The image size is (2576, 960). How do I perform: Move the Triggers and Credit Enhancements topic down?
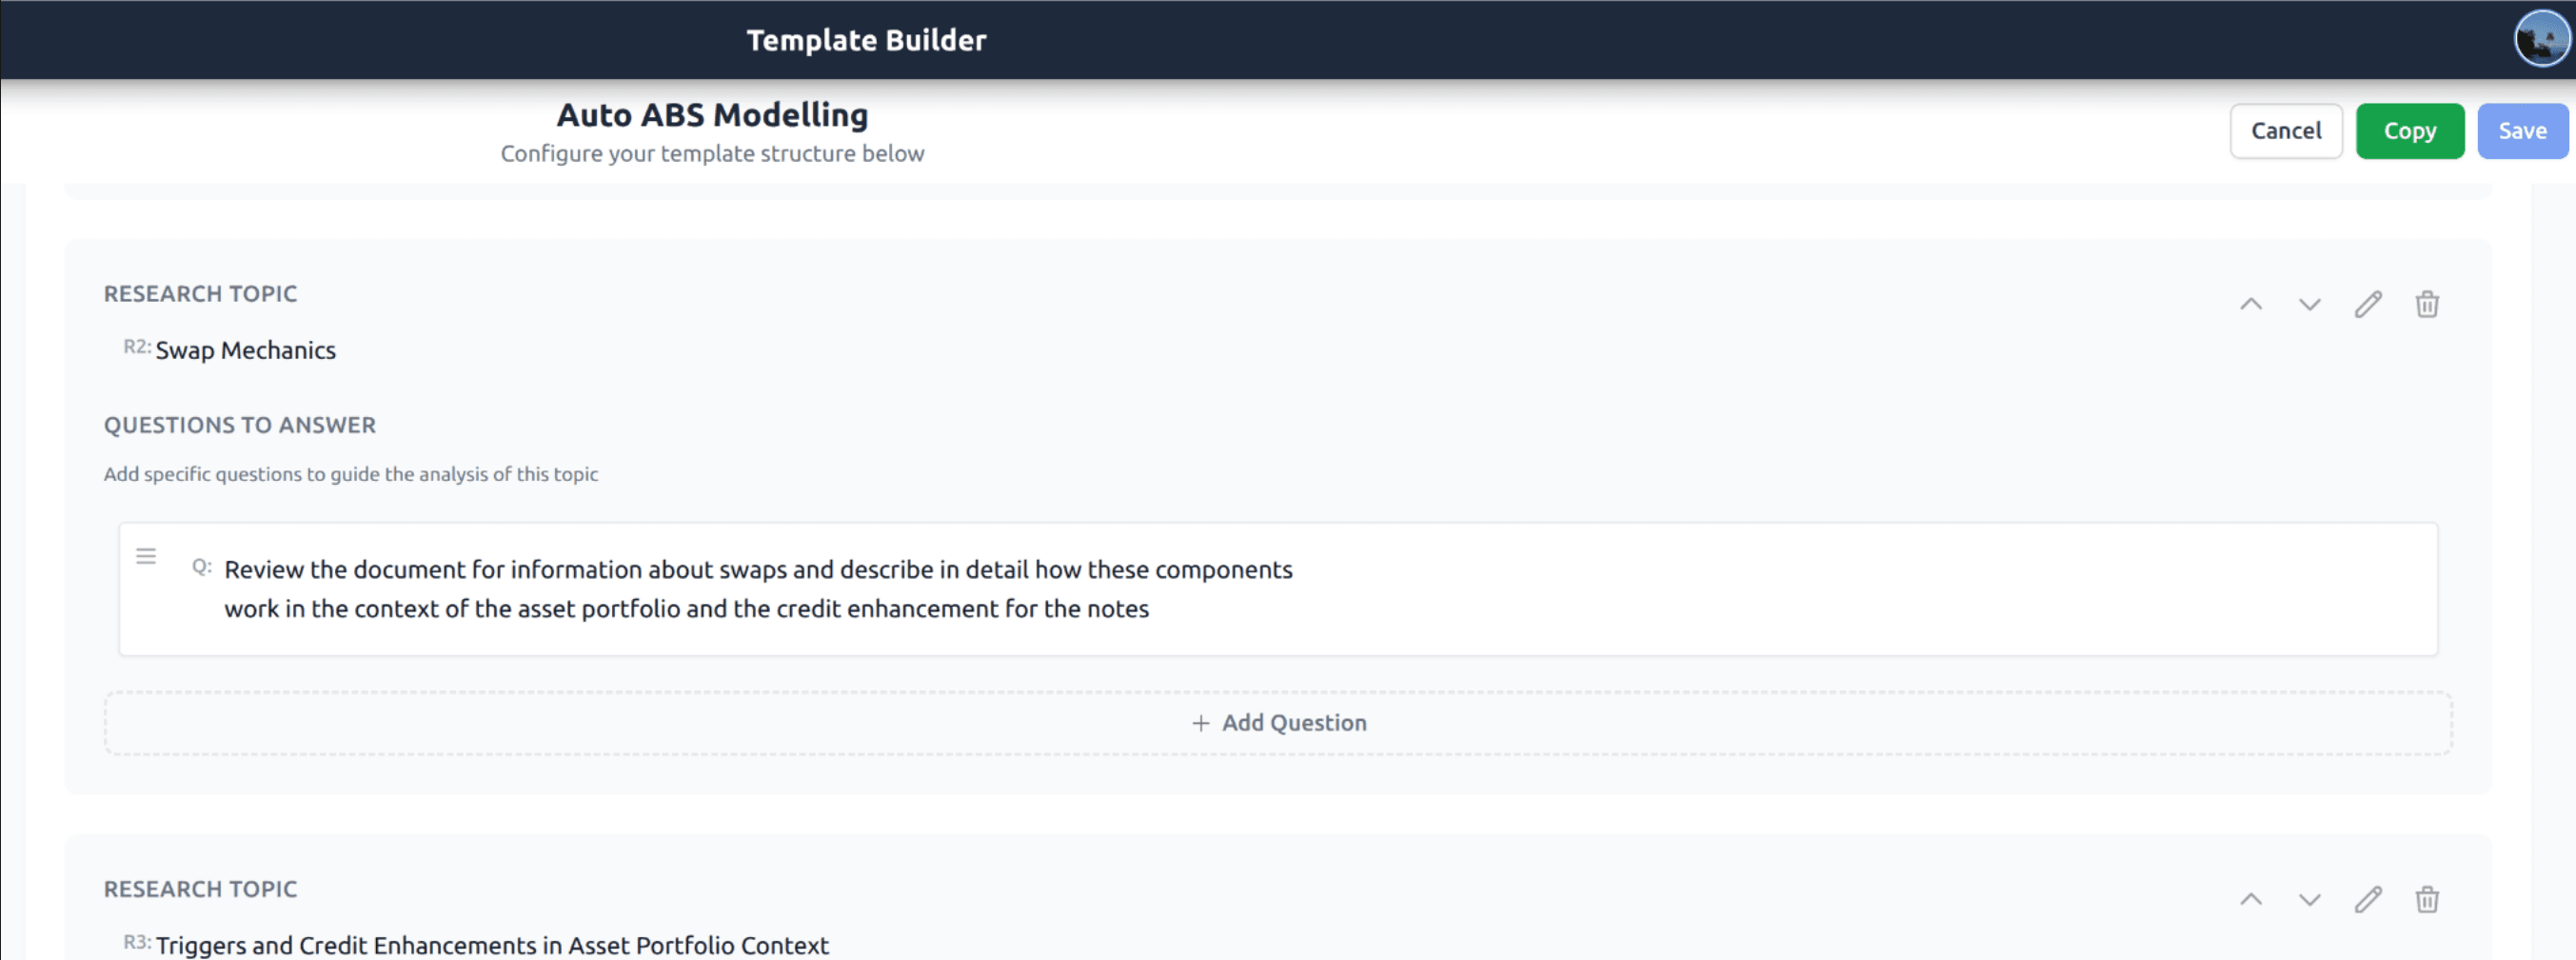point(2309,900)
